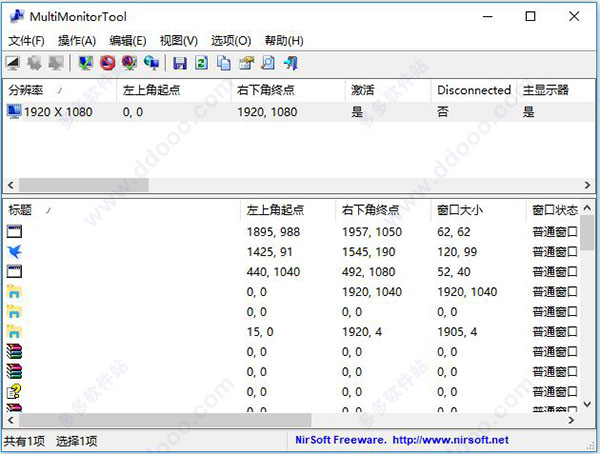Sort by 激活 column header
The width and height of the screenshot is (600, 454).
tap(388, 90)
